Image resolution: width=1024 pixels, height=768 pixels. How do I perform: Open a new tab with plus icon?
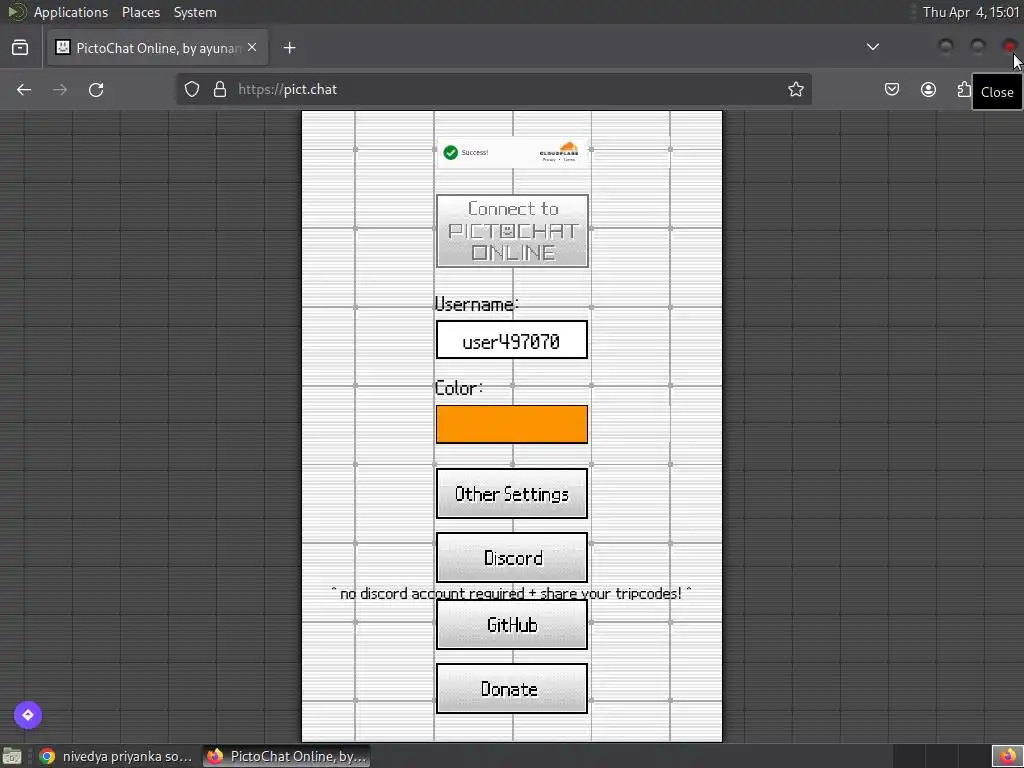(289, 48)
